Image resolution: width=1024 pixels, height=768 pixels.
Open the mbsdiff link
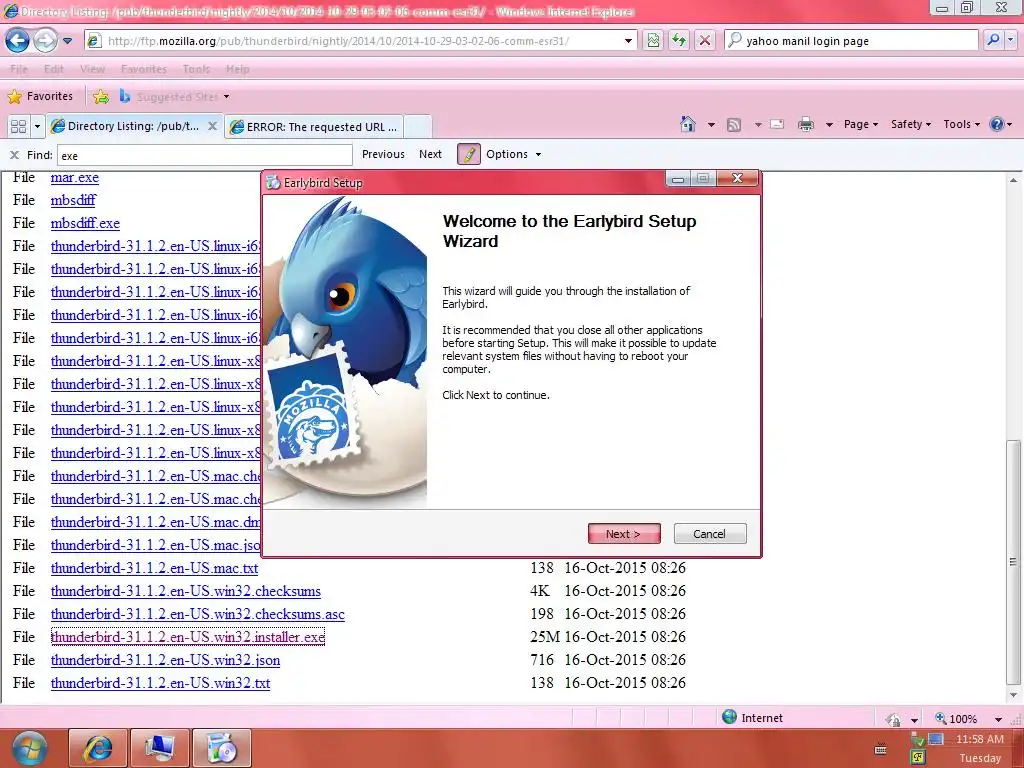[73, 200]
